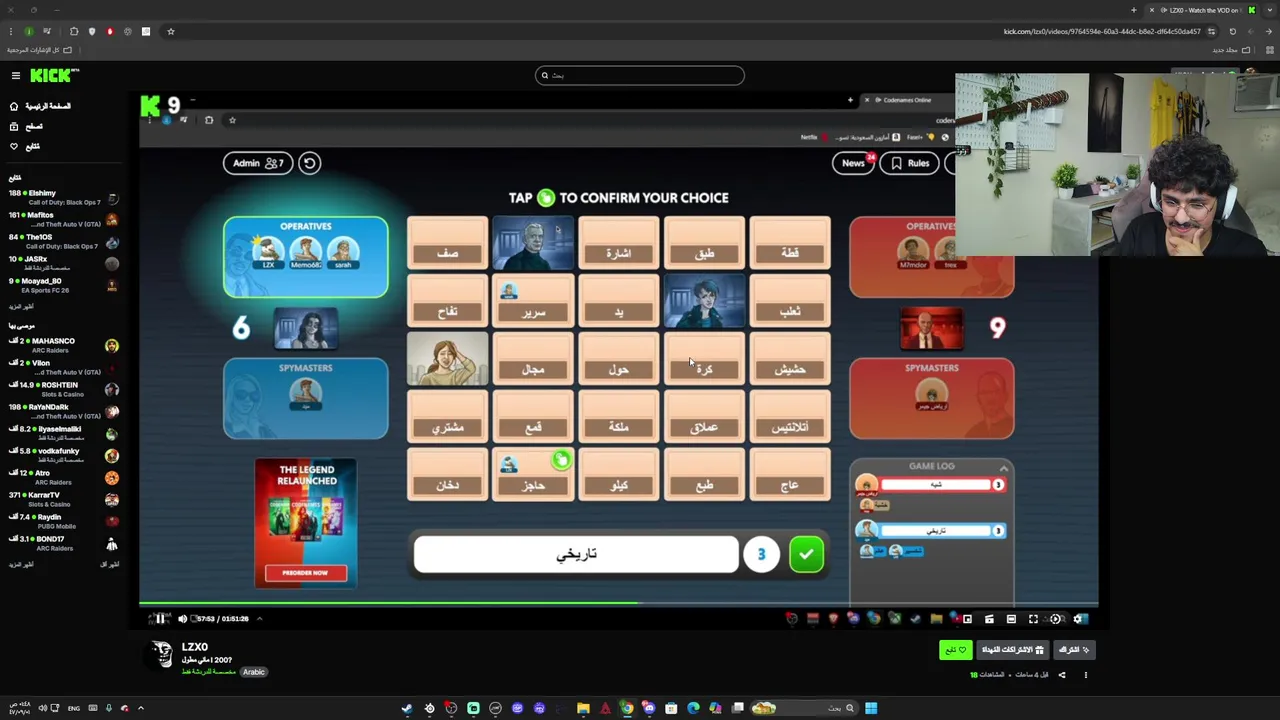Open followed channel Moayad_80
This screenshot has height=720, width=1280.
[62, 285]
